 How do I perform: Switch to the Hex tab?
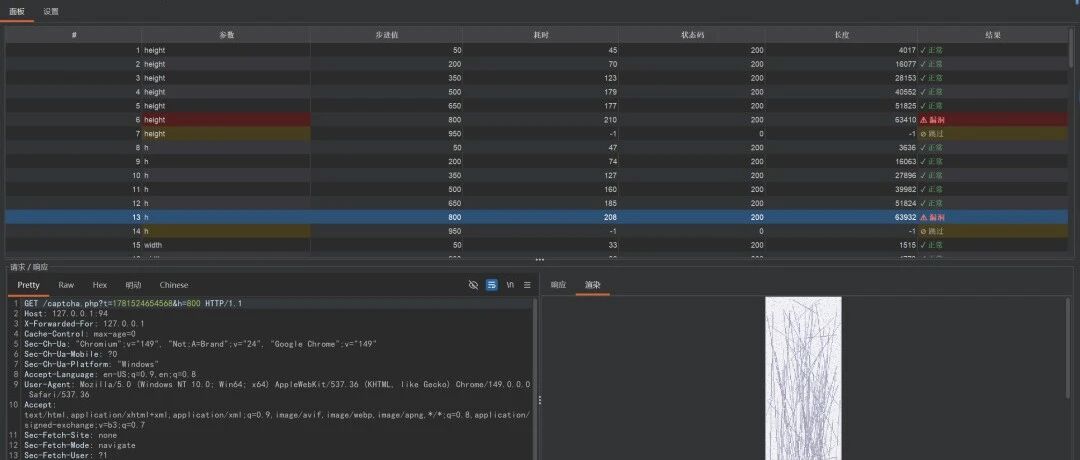(x=100, y=285)
